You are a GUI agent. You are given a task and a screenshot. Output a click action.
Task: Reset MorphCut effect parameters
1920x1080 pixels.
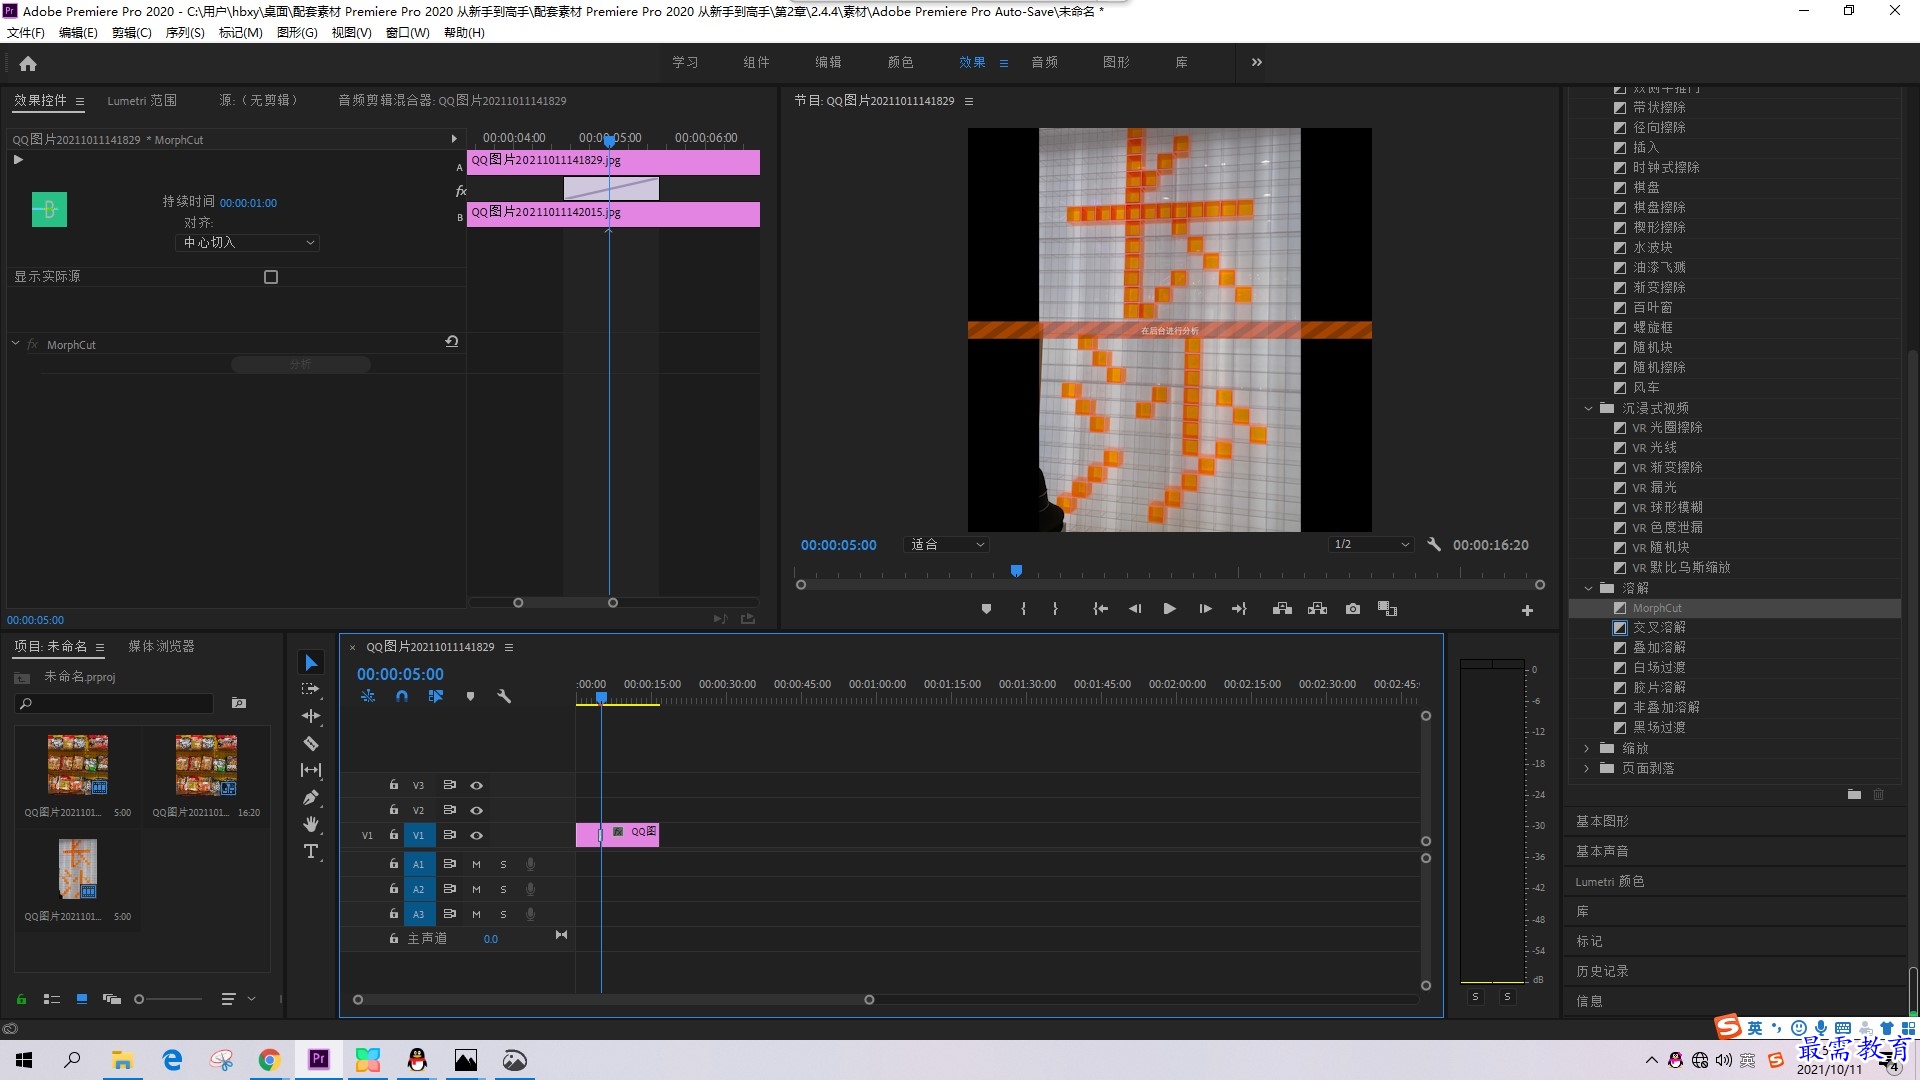point(452,342)
